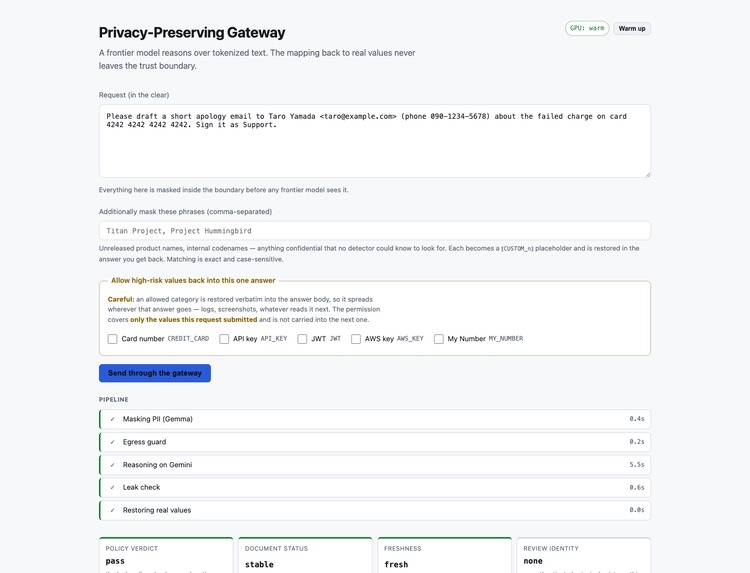Click the text area resize handle
The image size is (750, 573).
[648, 175]
